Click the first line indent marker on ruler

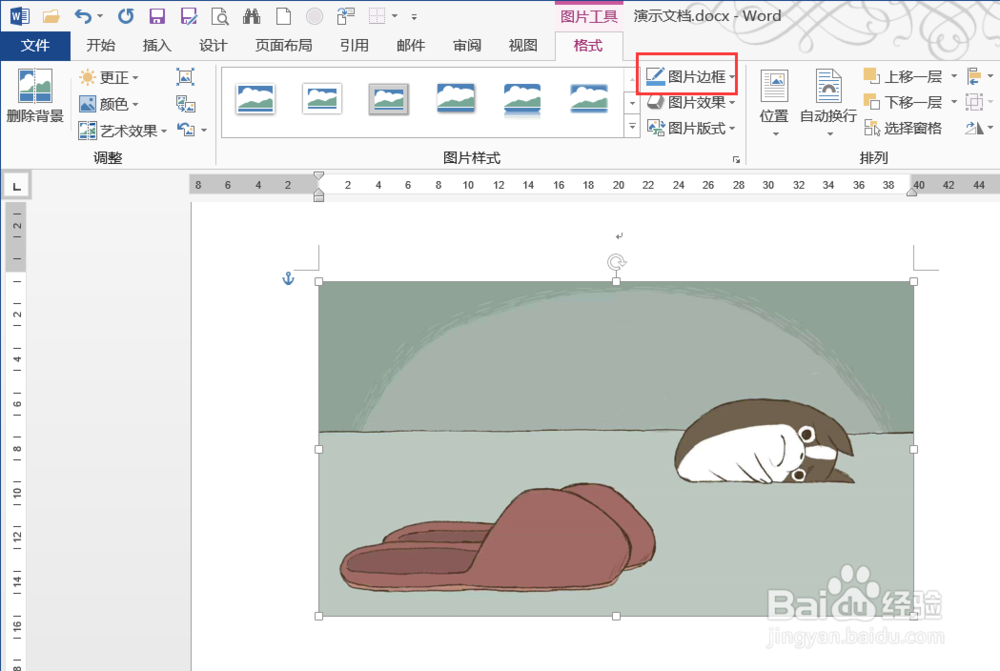coord(319,176)
